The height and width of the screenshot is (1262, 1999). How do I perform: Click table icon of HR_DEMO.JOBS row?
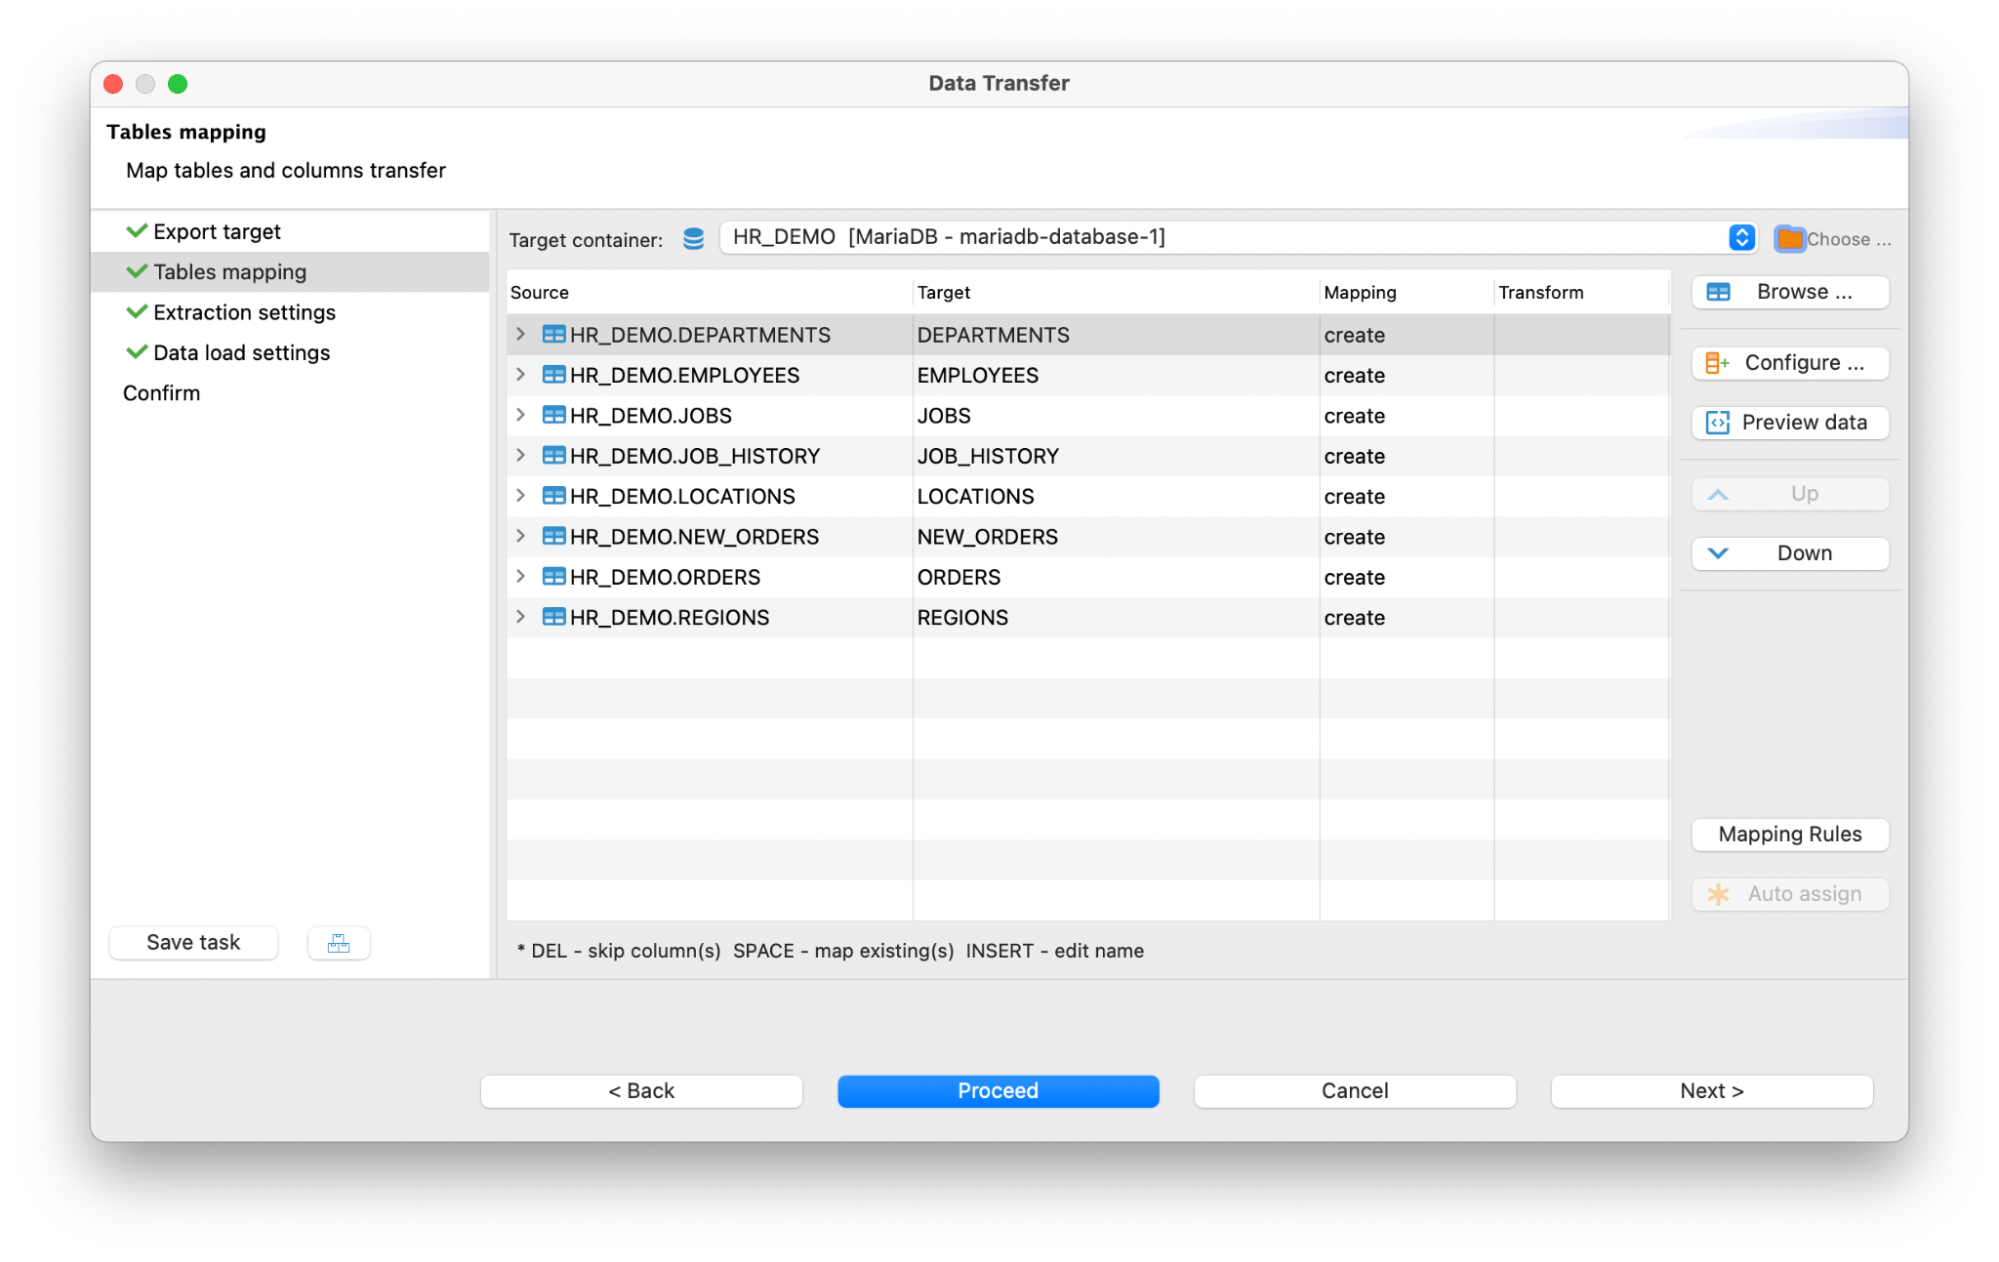pos(554,415)
